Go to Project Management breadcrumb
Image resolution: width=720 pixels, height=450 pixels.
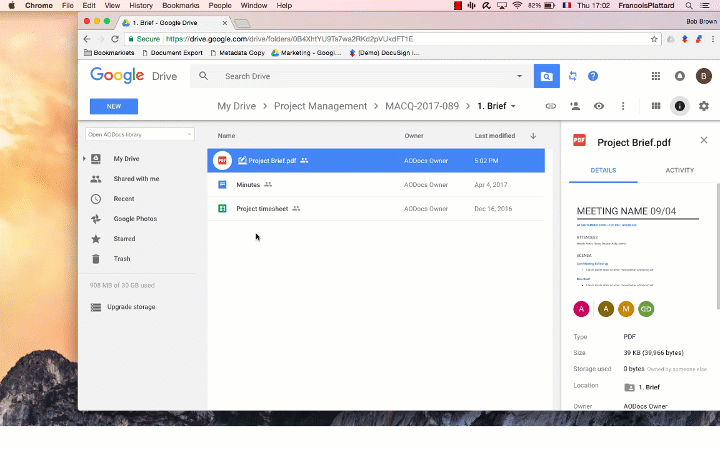click(321, 106)
